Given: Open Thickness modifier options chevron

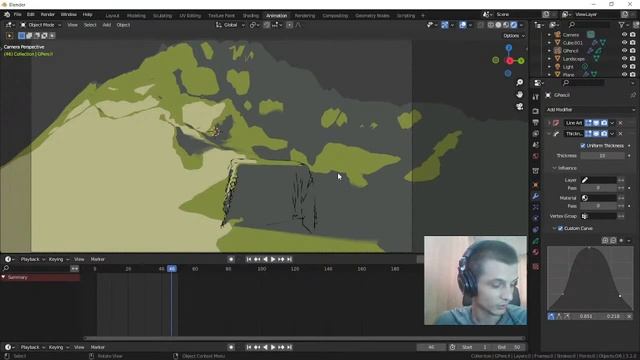Looking at the screenshot, I should 612,134.
